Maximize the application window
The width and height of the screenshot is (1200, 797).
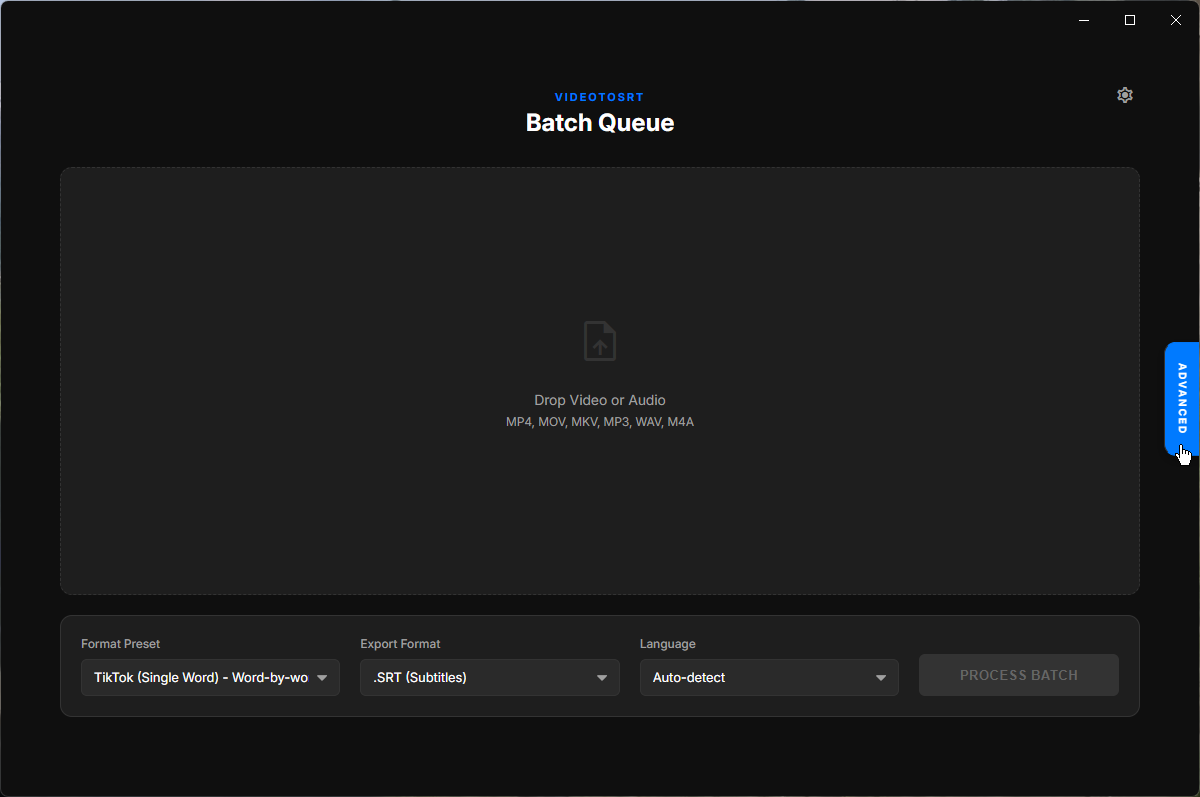click(x=1130, y=20)
